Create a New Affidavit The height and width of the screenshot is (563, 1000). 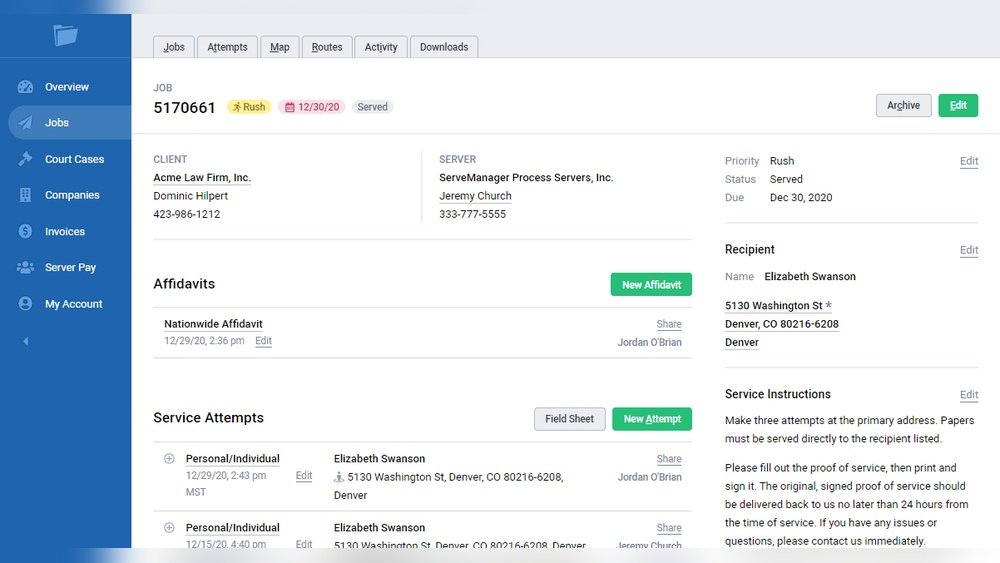pyautogui.click(x=651, y=284)
